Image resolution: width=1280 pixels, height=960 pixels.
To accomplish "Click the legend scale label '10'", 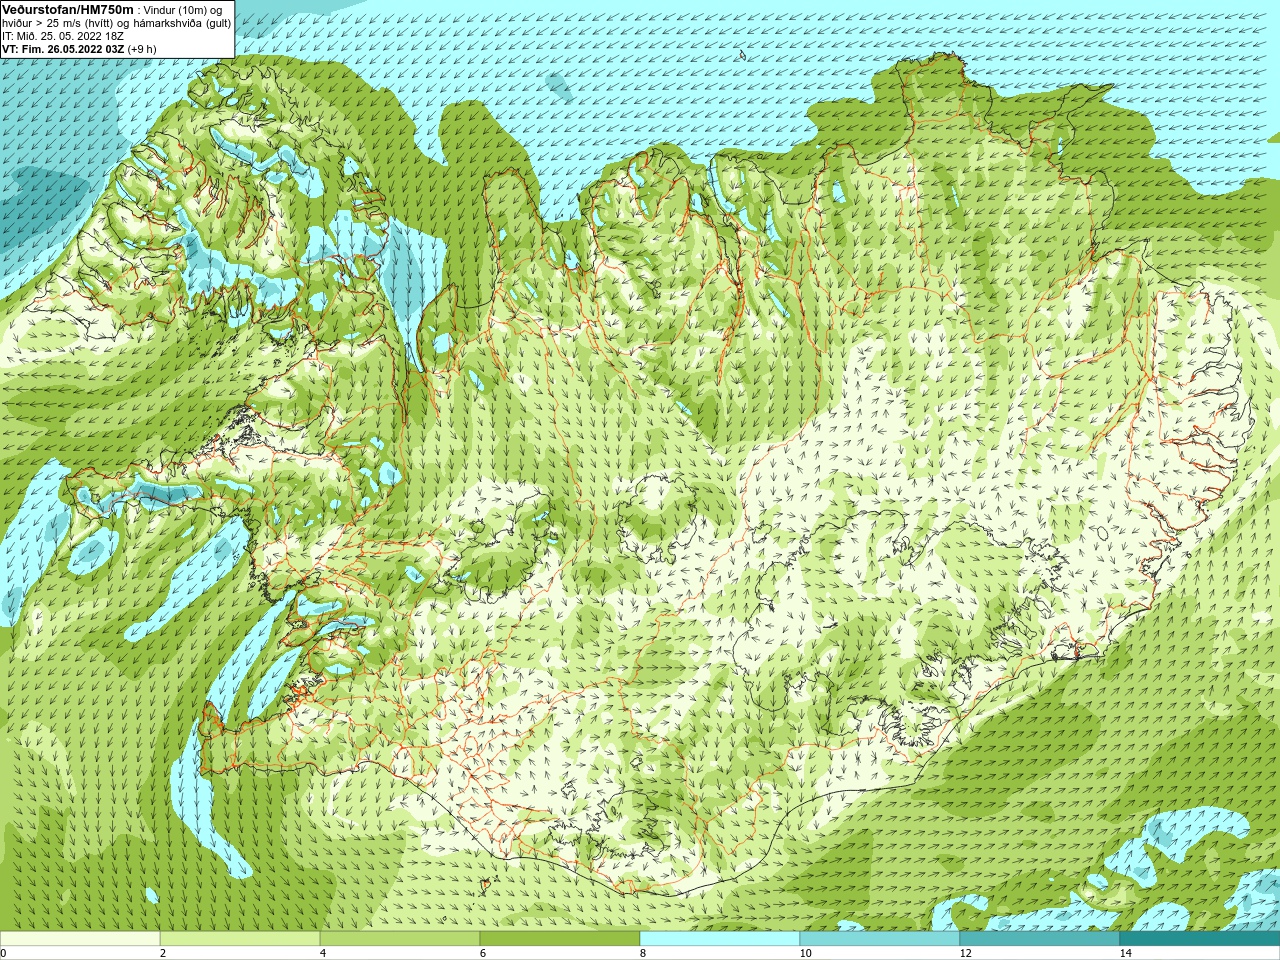I will click(805, 953).
